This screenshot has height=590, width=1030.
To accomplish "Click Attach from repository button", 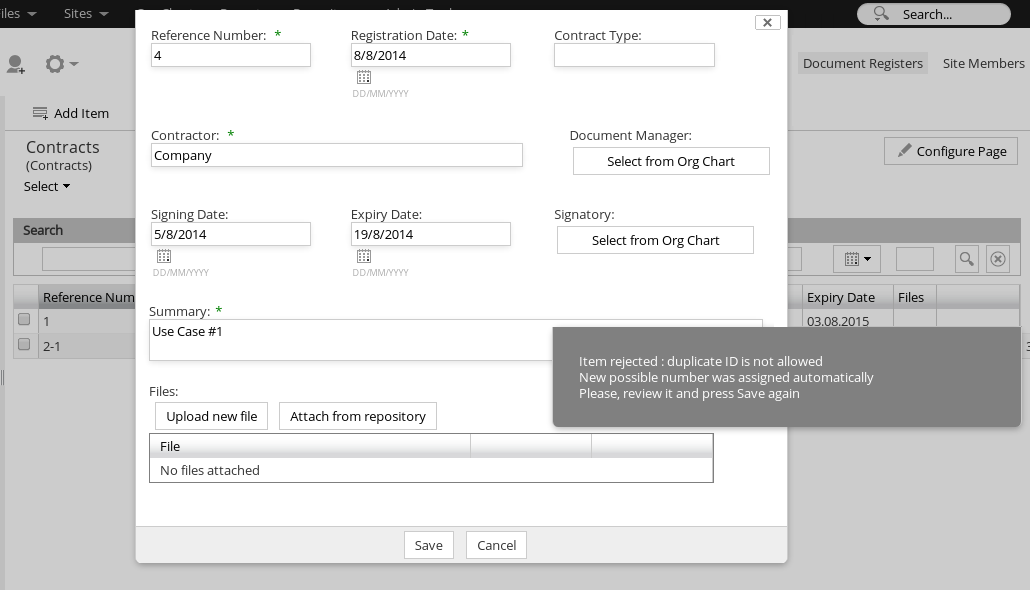I will pos(358,416).
